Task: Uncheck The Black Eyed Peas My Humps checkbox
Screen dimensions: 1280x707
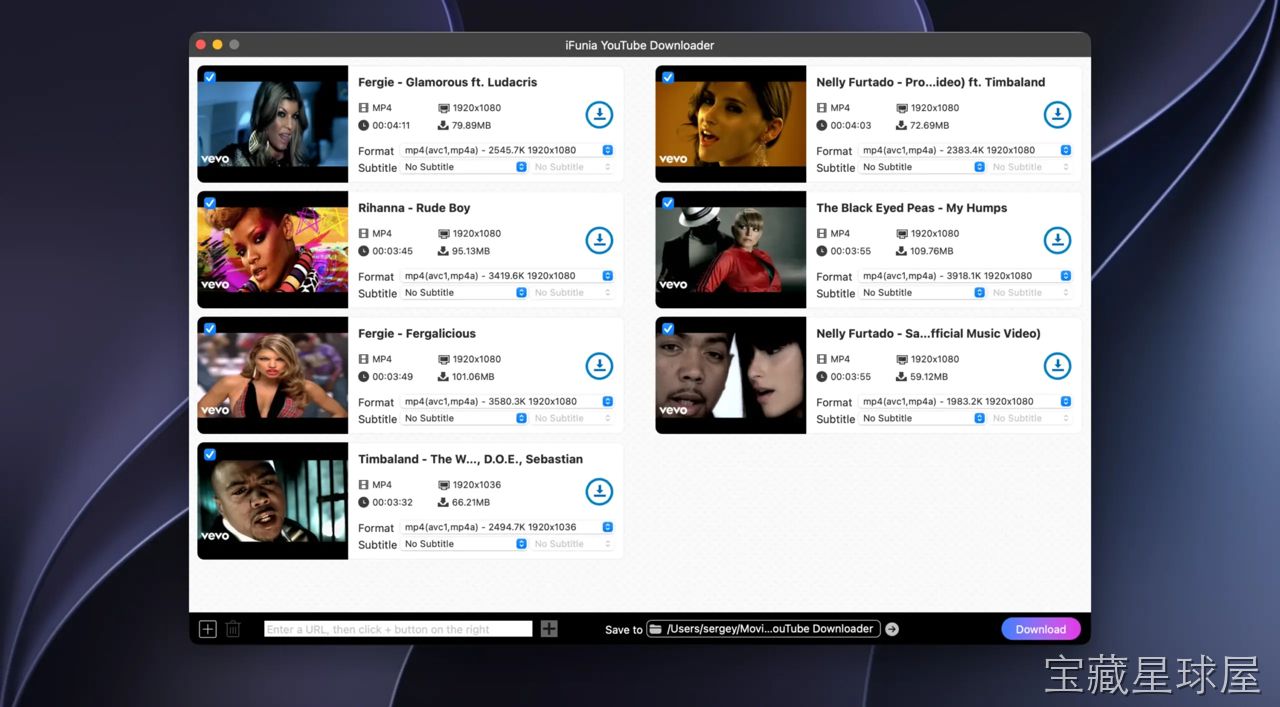Action: (668, 203)
